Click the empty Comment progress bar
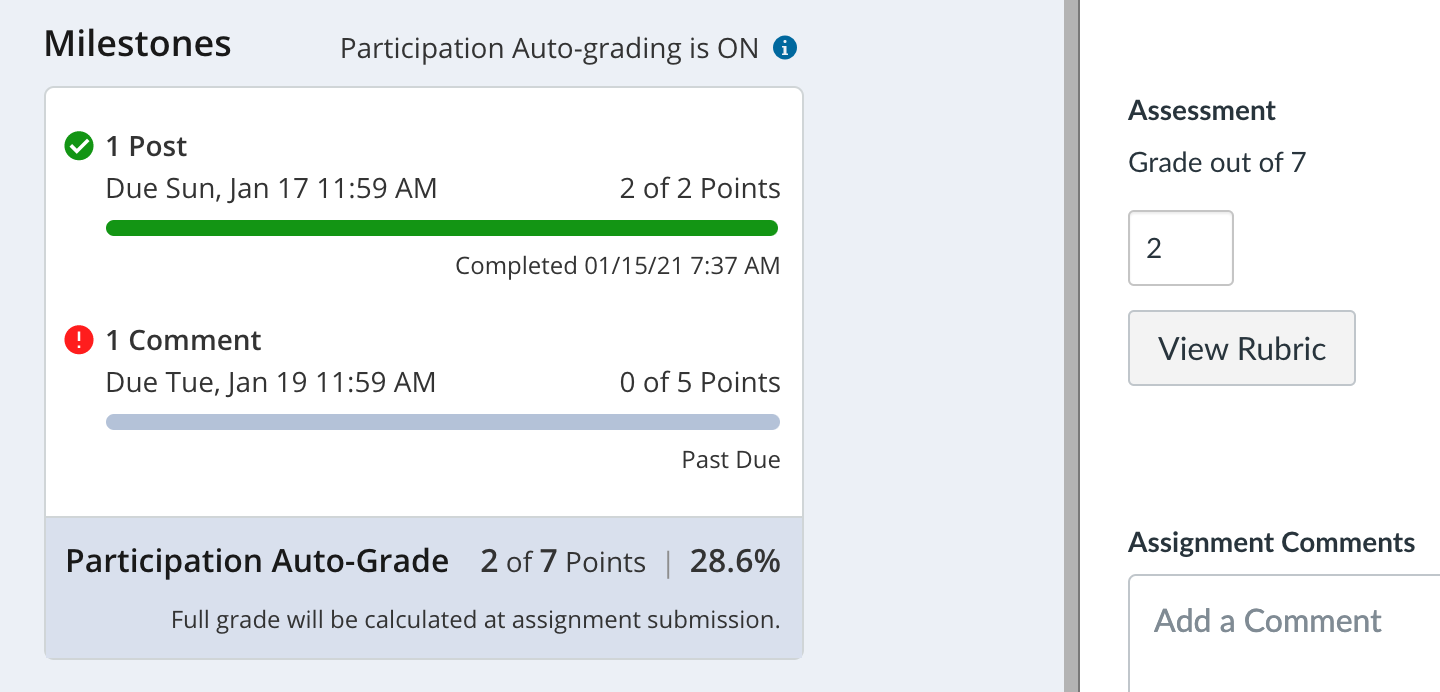This screenshot has height=692, width=1440. (442, 422)
